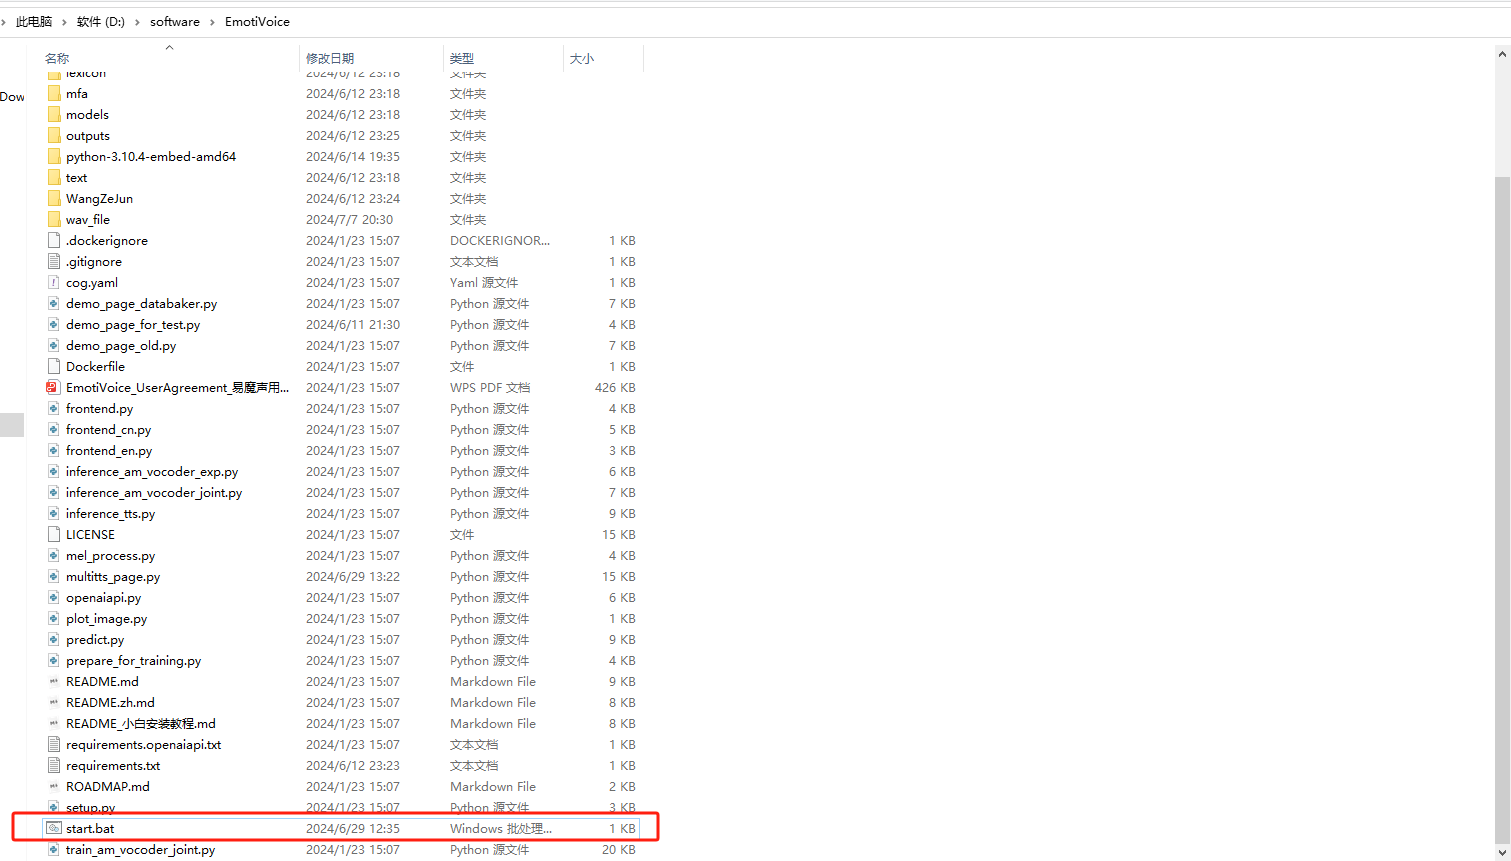Open 此电脑 in the address bar
Viewport: 1511px width, 861px height.
[34, 22]
